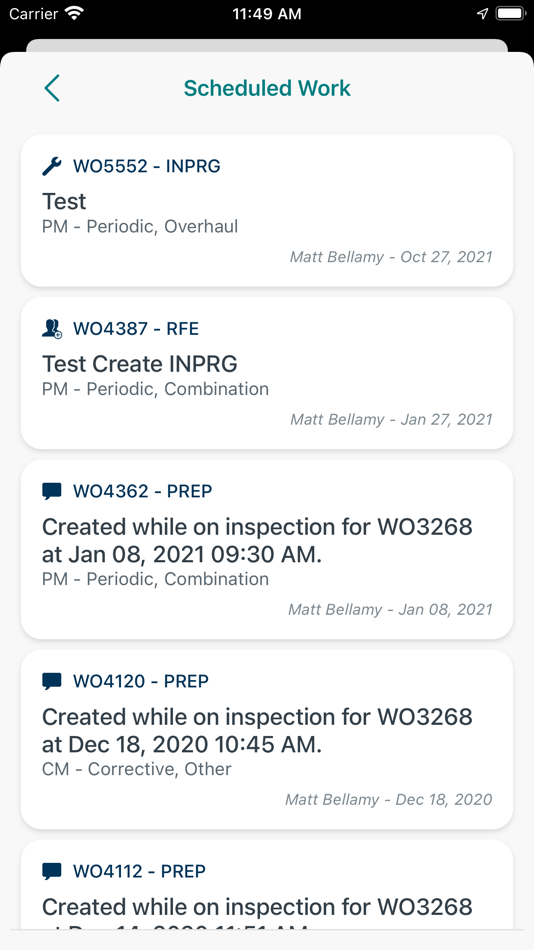Viewport: 534px width, 950px height.
Task: Tap the people icon on WO4387
Action: click(x=52, y=328)
